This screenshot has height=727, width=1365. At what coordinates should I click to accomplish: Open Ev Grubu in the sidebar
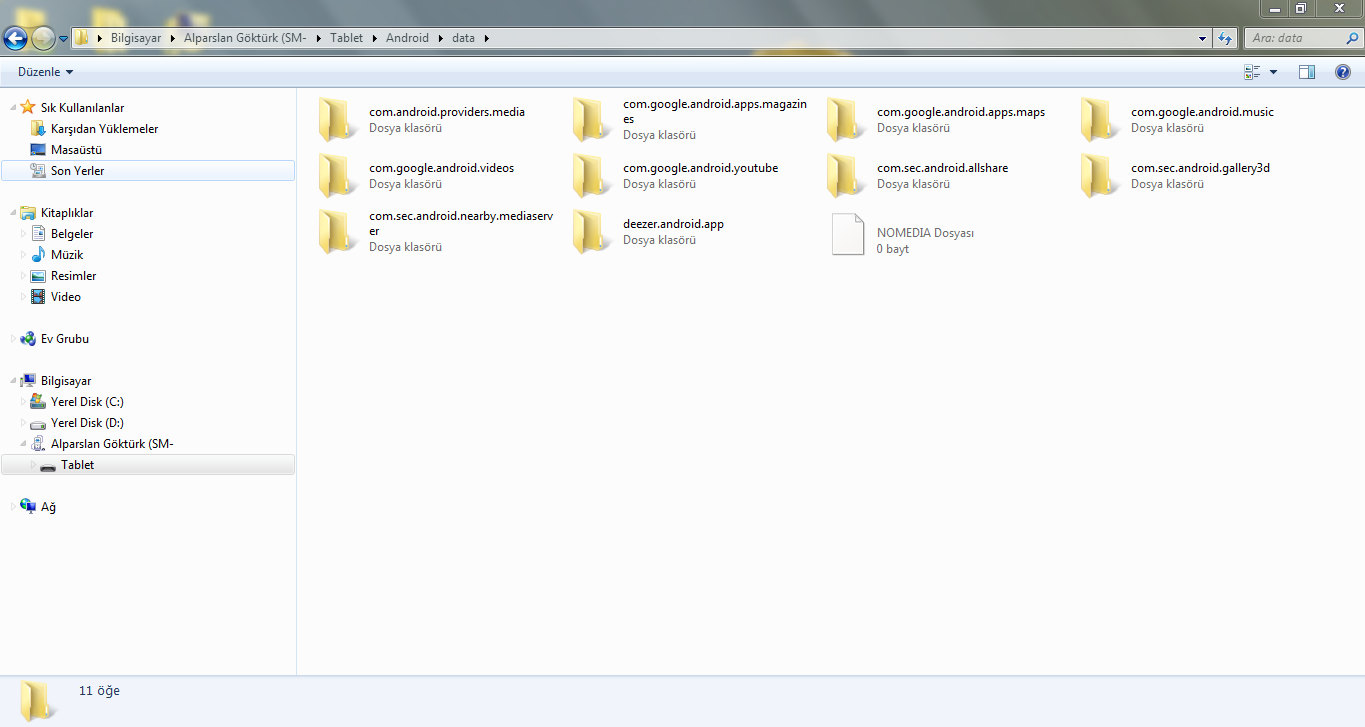[x=64, y=338]
